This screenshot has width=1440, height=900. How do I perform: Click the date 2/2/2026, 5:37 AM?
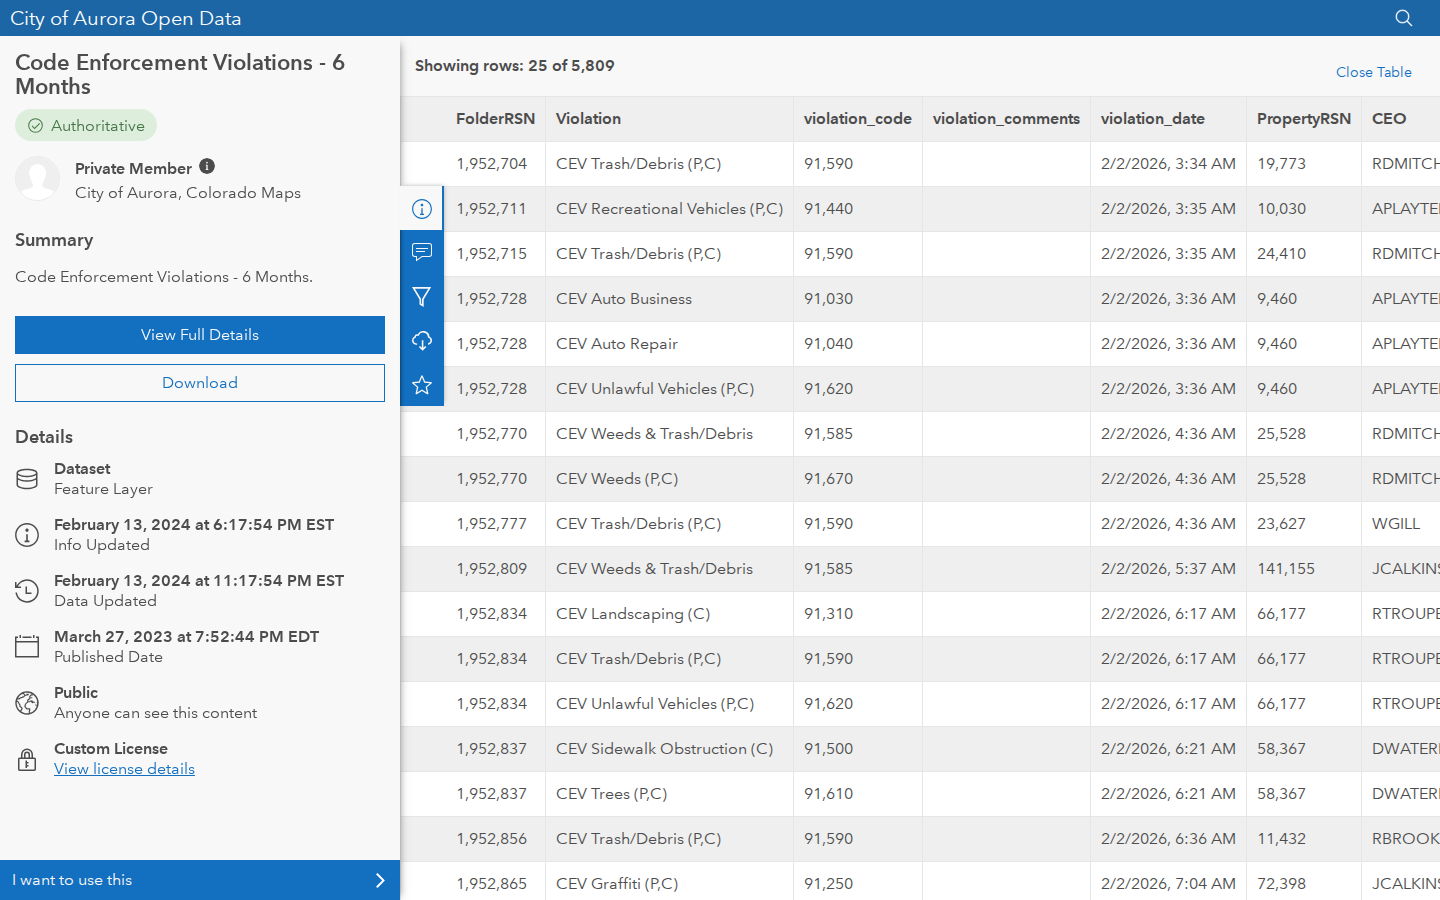coord(1168,569)
